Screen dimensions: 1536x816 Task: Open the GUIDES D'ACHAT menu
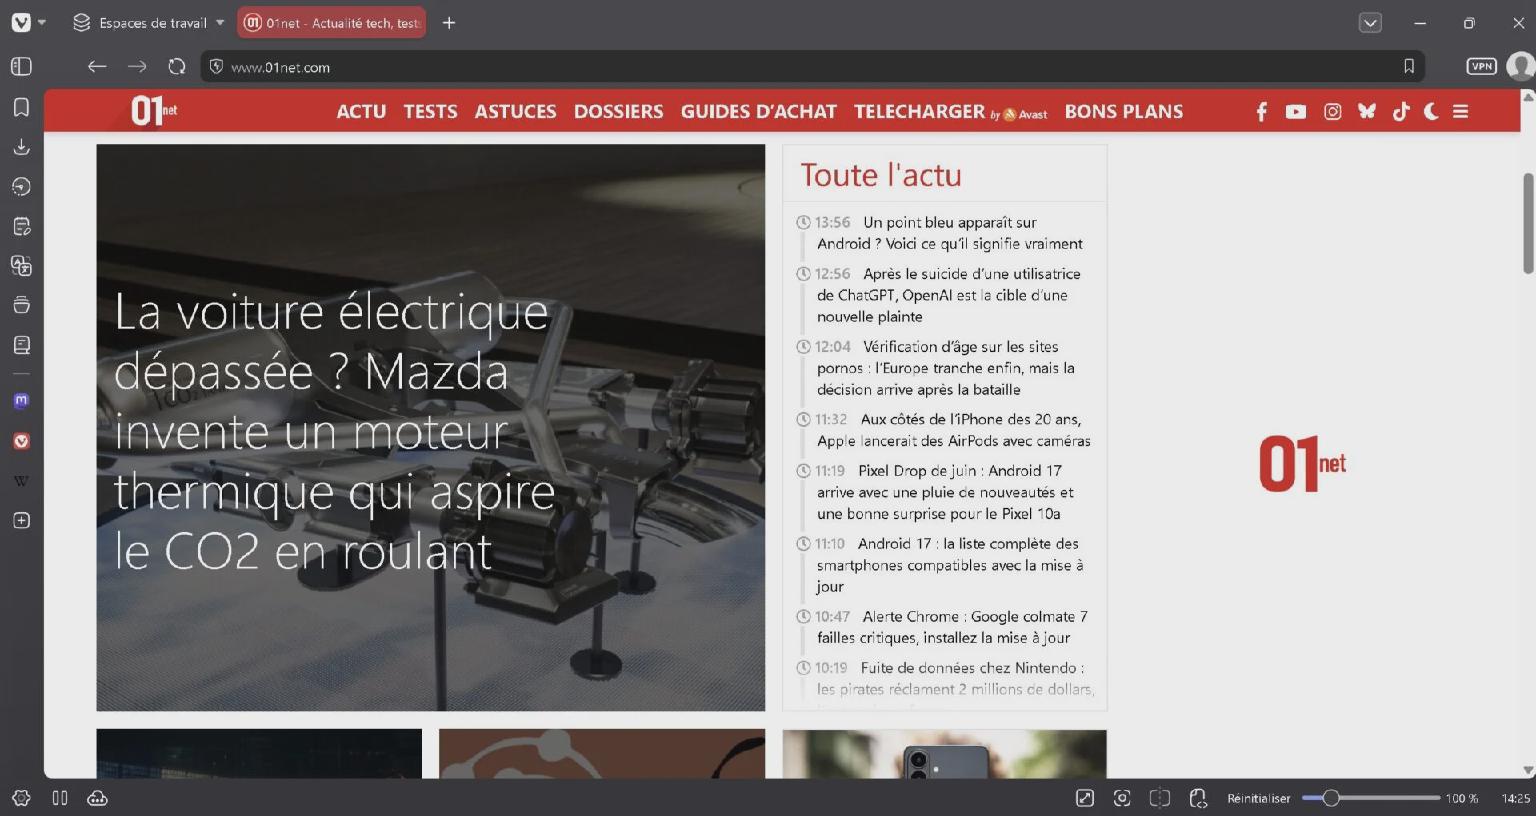(x=759, y=112)
